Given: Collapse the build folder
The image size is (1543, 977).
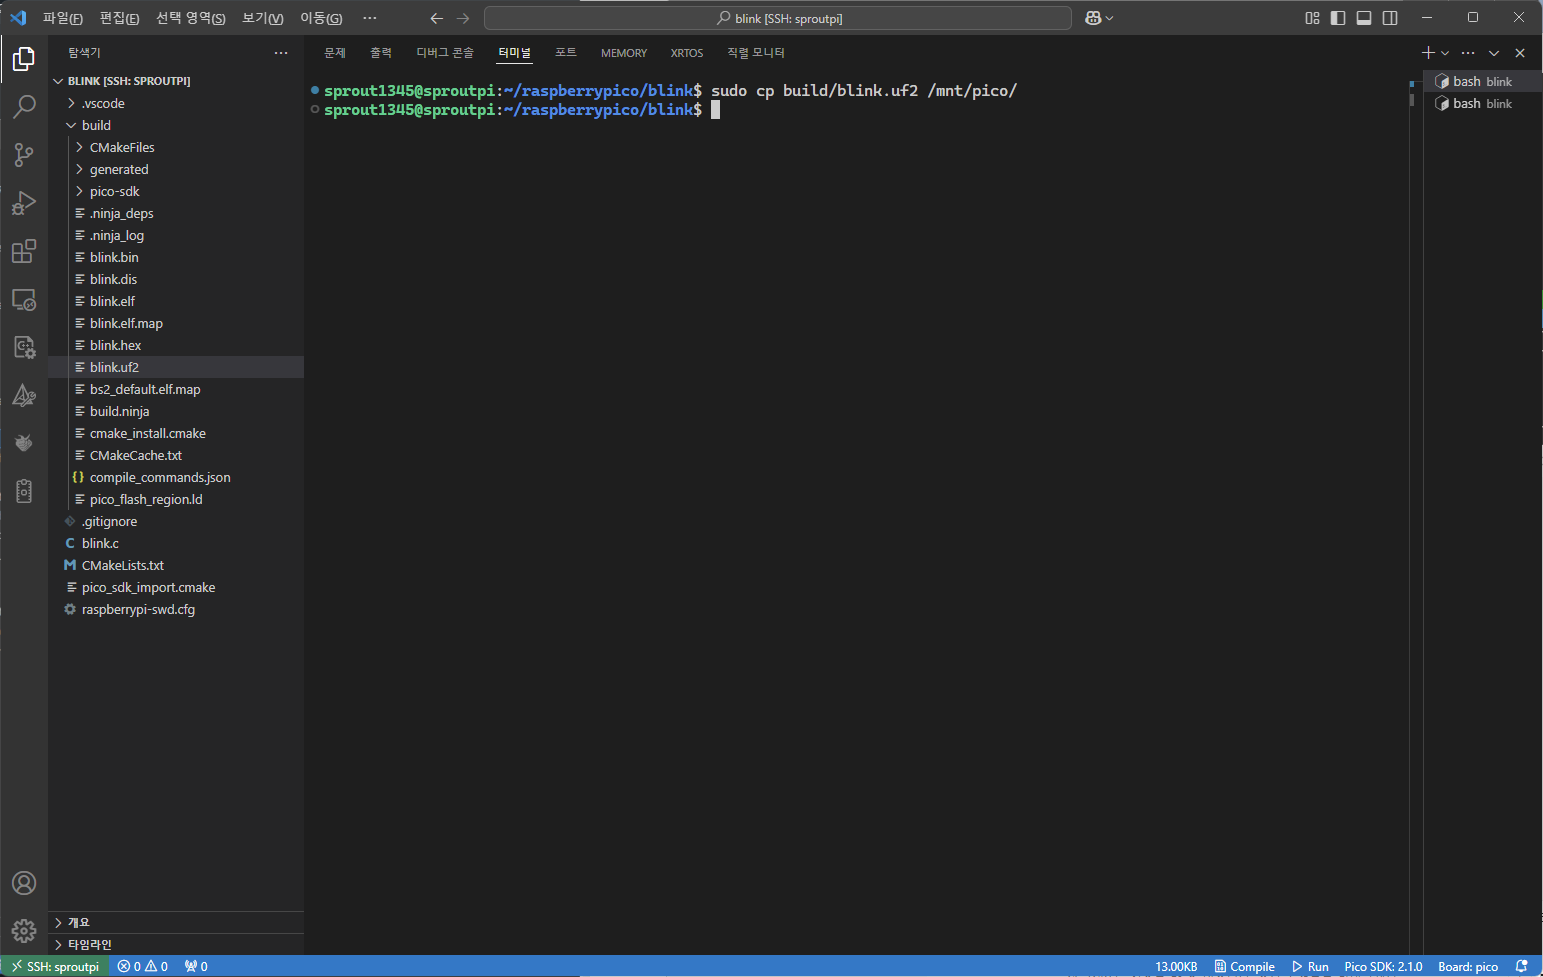Looking at the screenshot, I should [176, 125].
